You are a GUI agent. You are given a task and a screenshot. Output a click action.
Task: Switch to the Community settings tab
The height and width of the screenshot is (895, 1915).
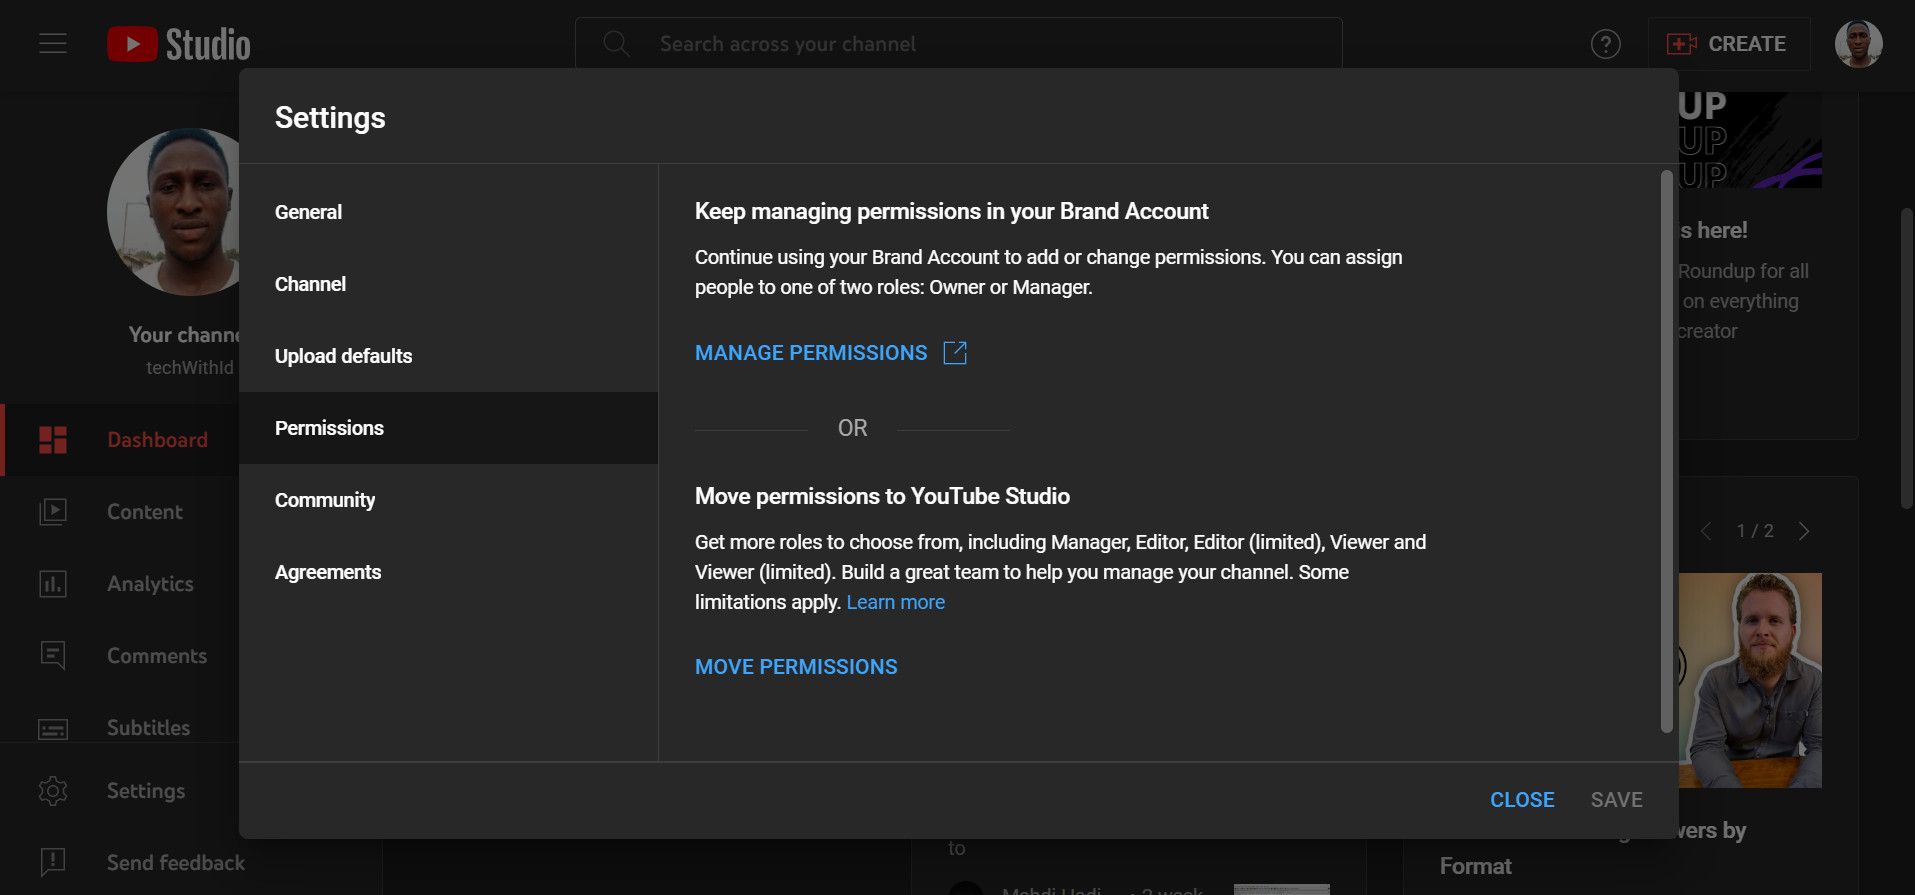pyautogui.click(x=325, y=500)
